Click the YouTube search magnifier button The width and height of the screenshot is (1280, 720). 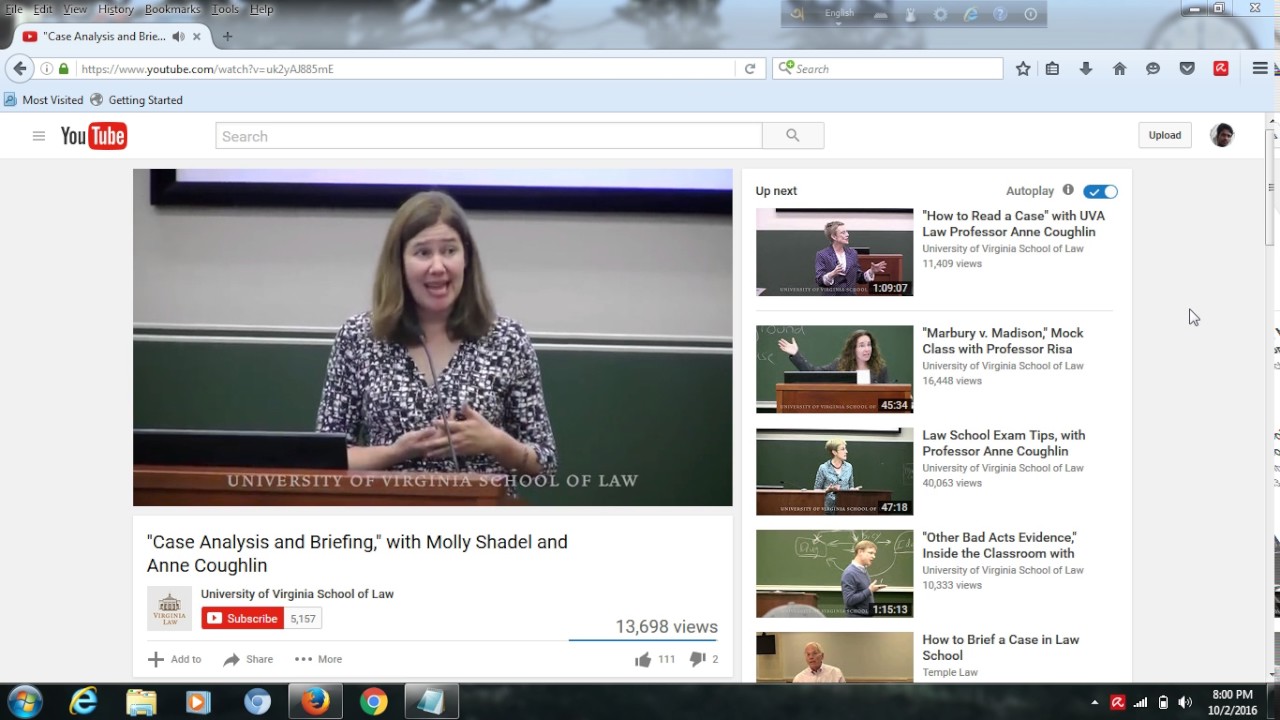click(x=793, y=136)
